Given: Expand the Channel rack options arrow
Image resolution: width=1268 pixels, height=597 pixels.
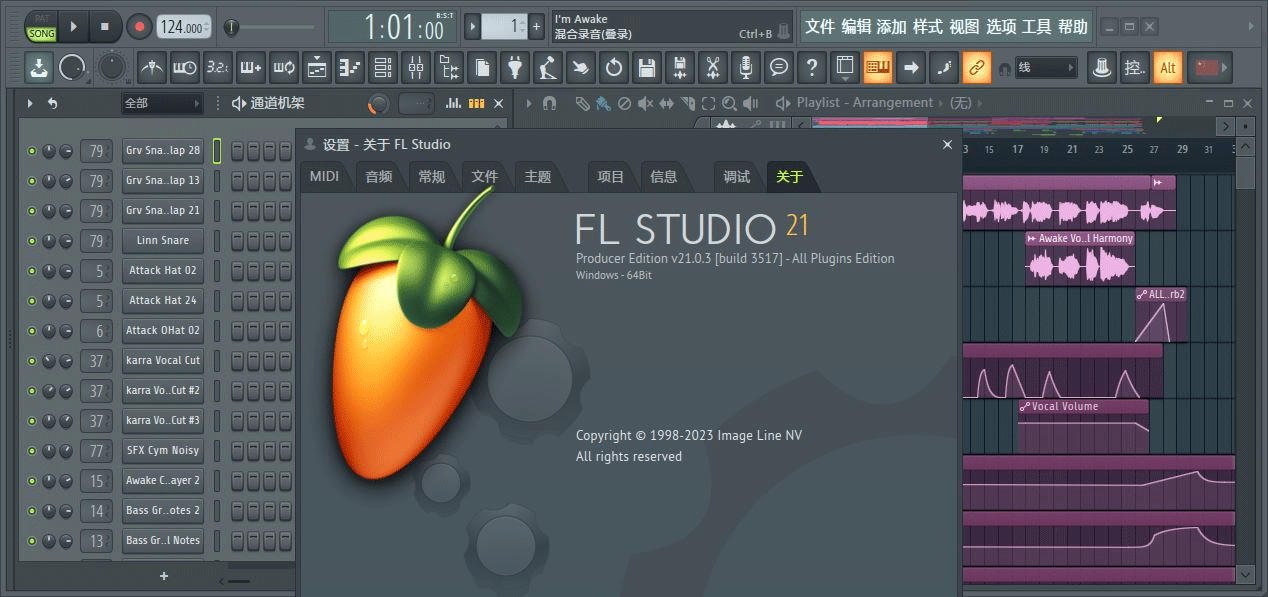Looking at the screenshot, I should [30, 103].
